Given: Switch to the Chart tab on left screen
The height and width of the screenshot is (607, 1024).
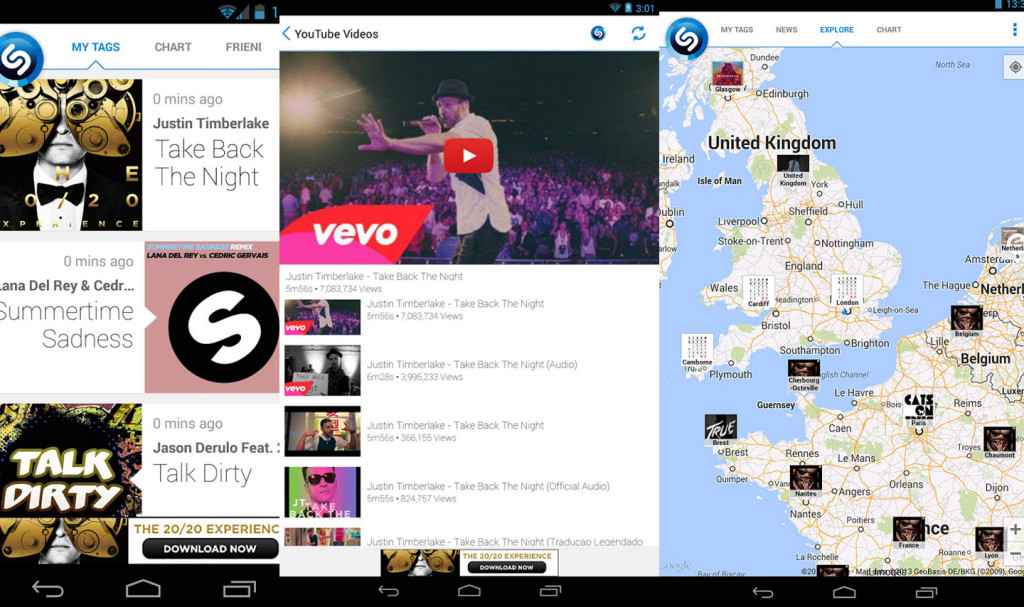Looking at the screenshot, I should pos(173,47).
